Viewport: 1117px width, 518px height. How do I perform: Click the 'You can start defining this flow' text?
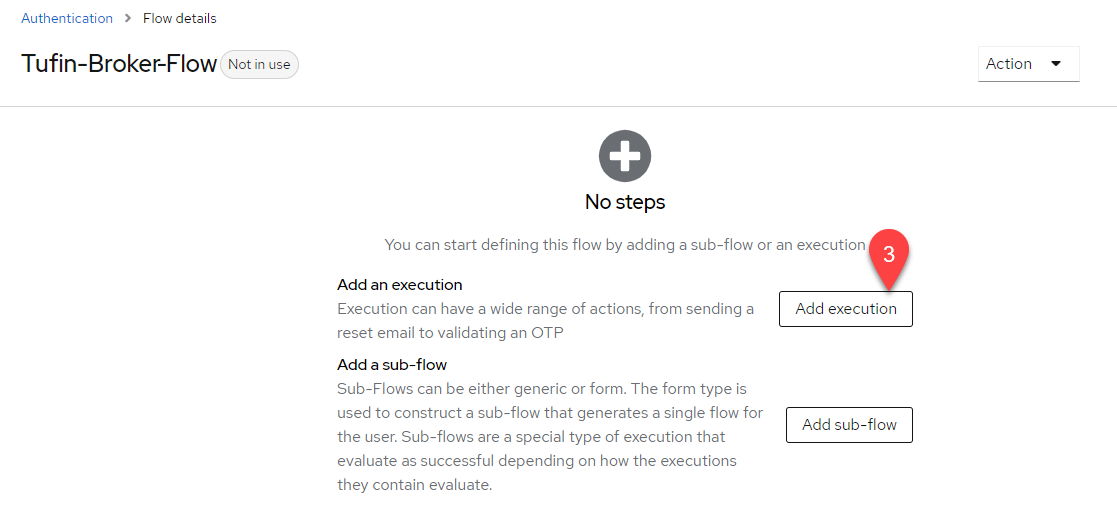click(x=624, y=244)
